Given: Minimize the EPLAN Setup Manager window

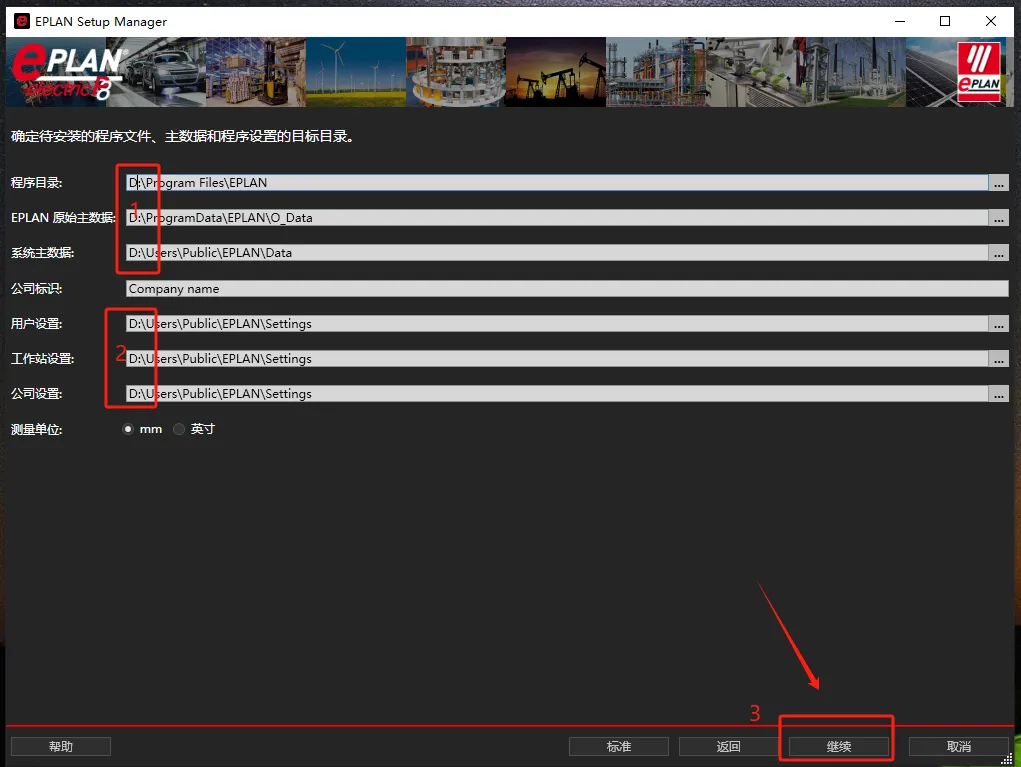Looking at the screenshot, I should pyautogui.click(x=900, y=21).
